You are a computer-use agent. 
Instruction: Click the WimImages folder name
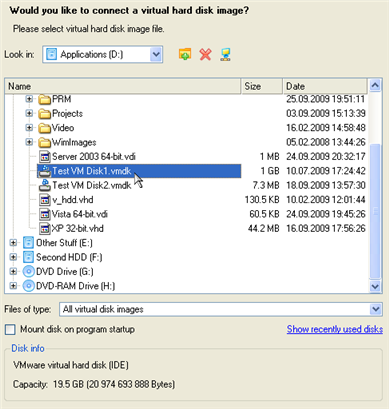tap(74, 143)
